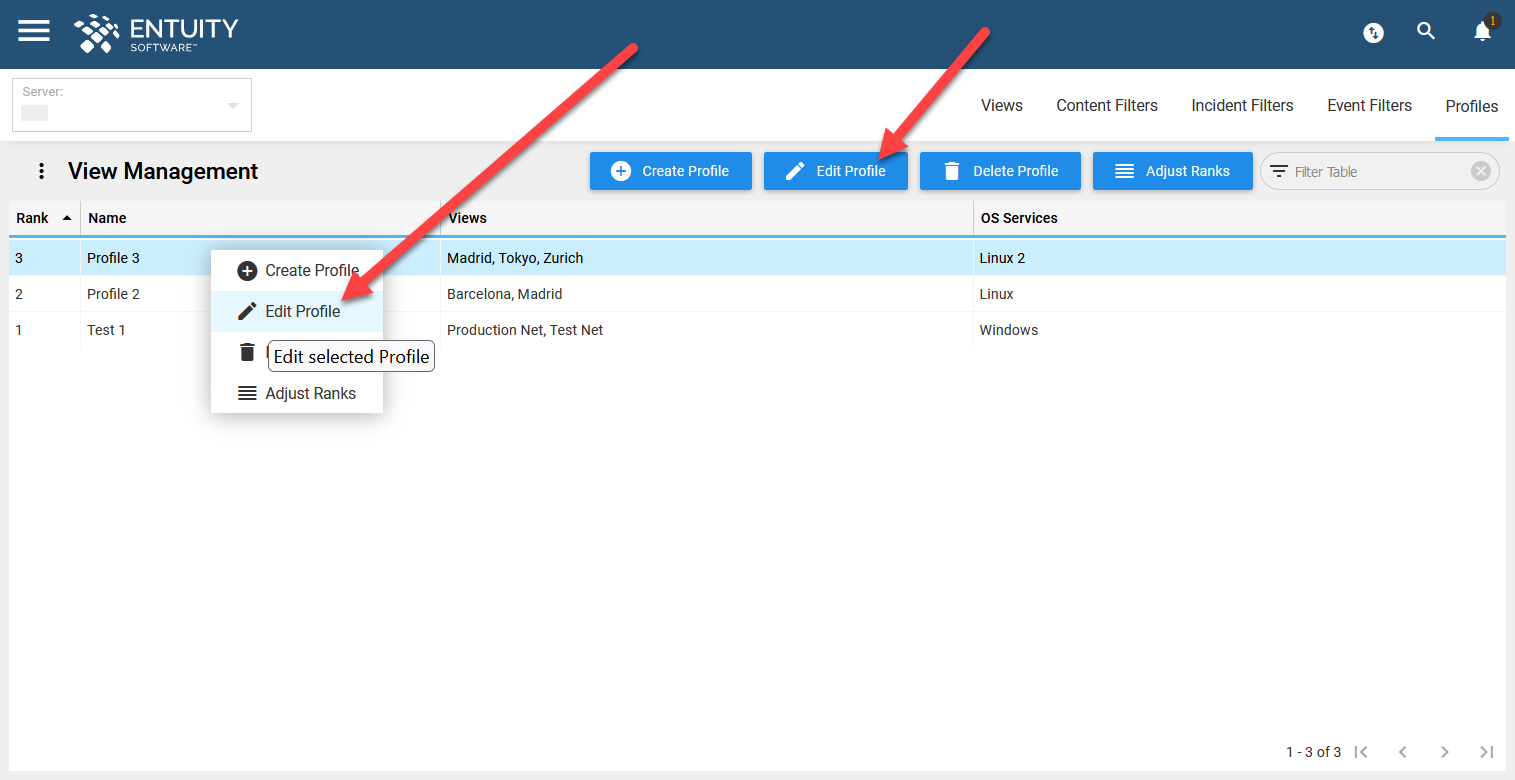The width and height of the screenshot is (1515, 780).
Task: Go to next page of results
Action: point(1444,752)
